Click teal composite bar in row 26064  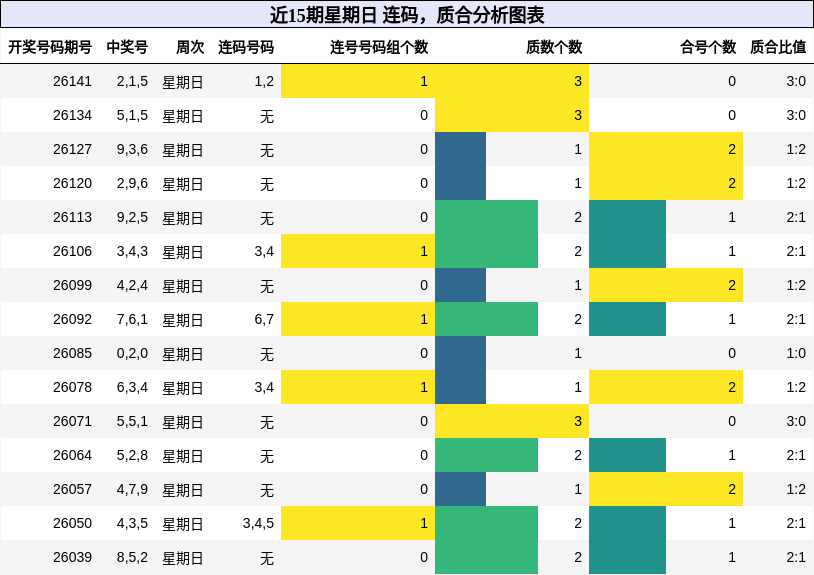pyautogui.click(x=627, y=455)
